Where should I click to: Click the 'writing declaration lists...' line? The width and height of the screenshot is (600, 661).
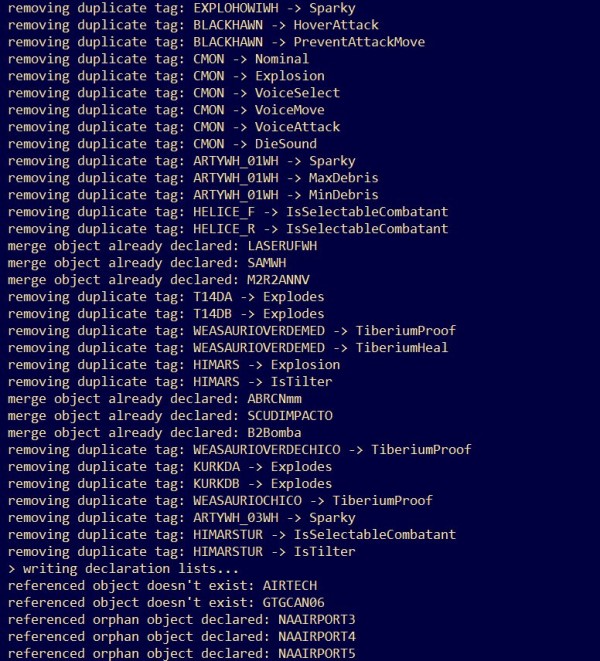point(123,569)
